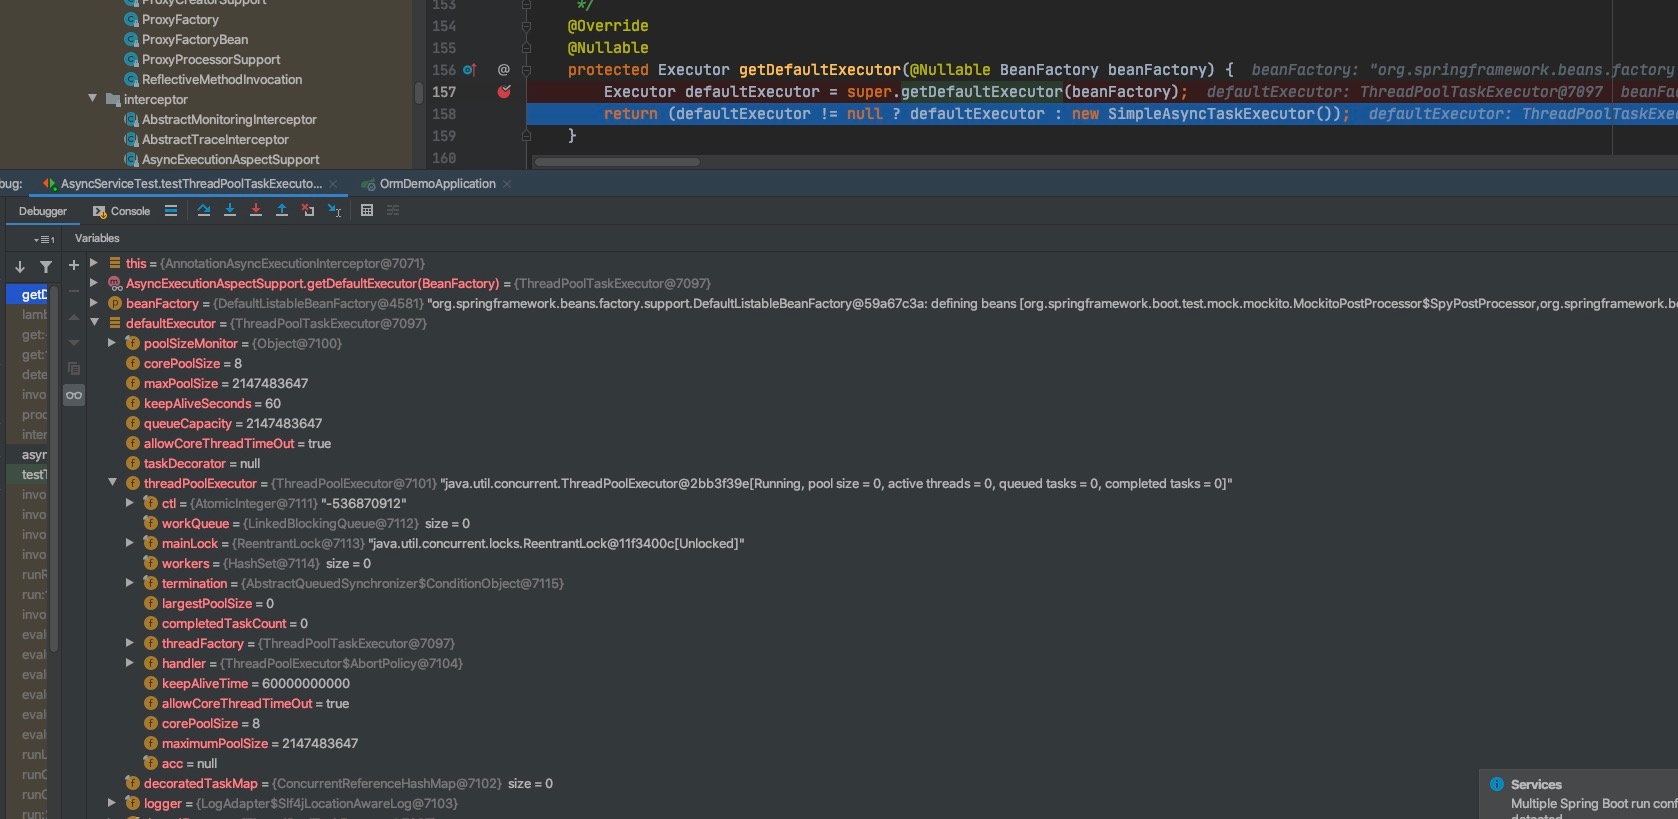The width and height of the screenshot is (1678, 819).
Task: Toggle the breakpoint on line 157
Action: [x=504, y=92]
